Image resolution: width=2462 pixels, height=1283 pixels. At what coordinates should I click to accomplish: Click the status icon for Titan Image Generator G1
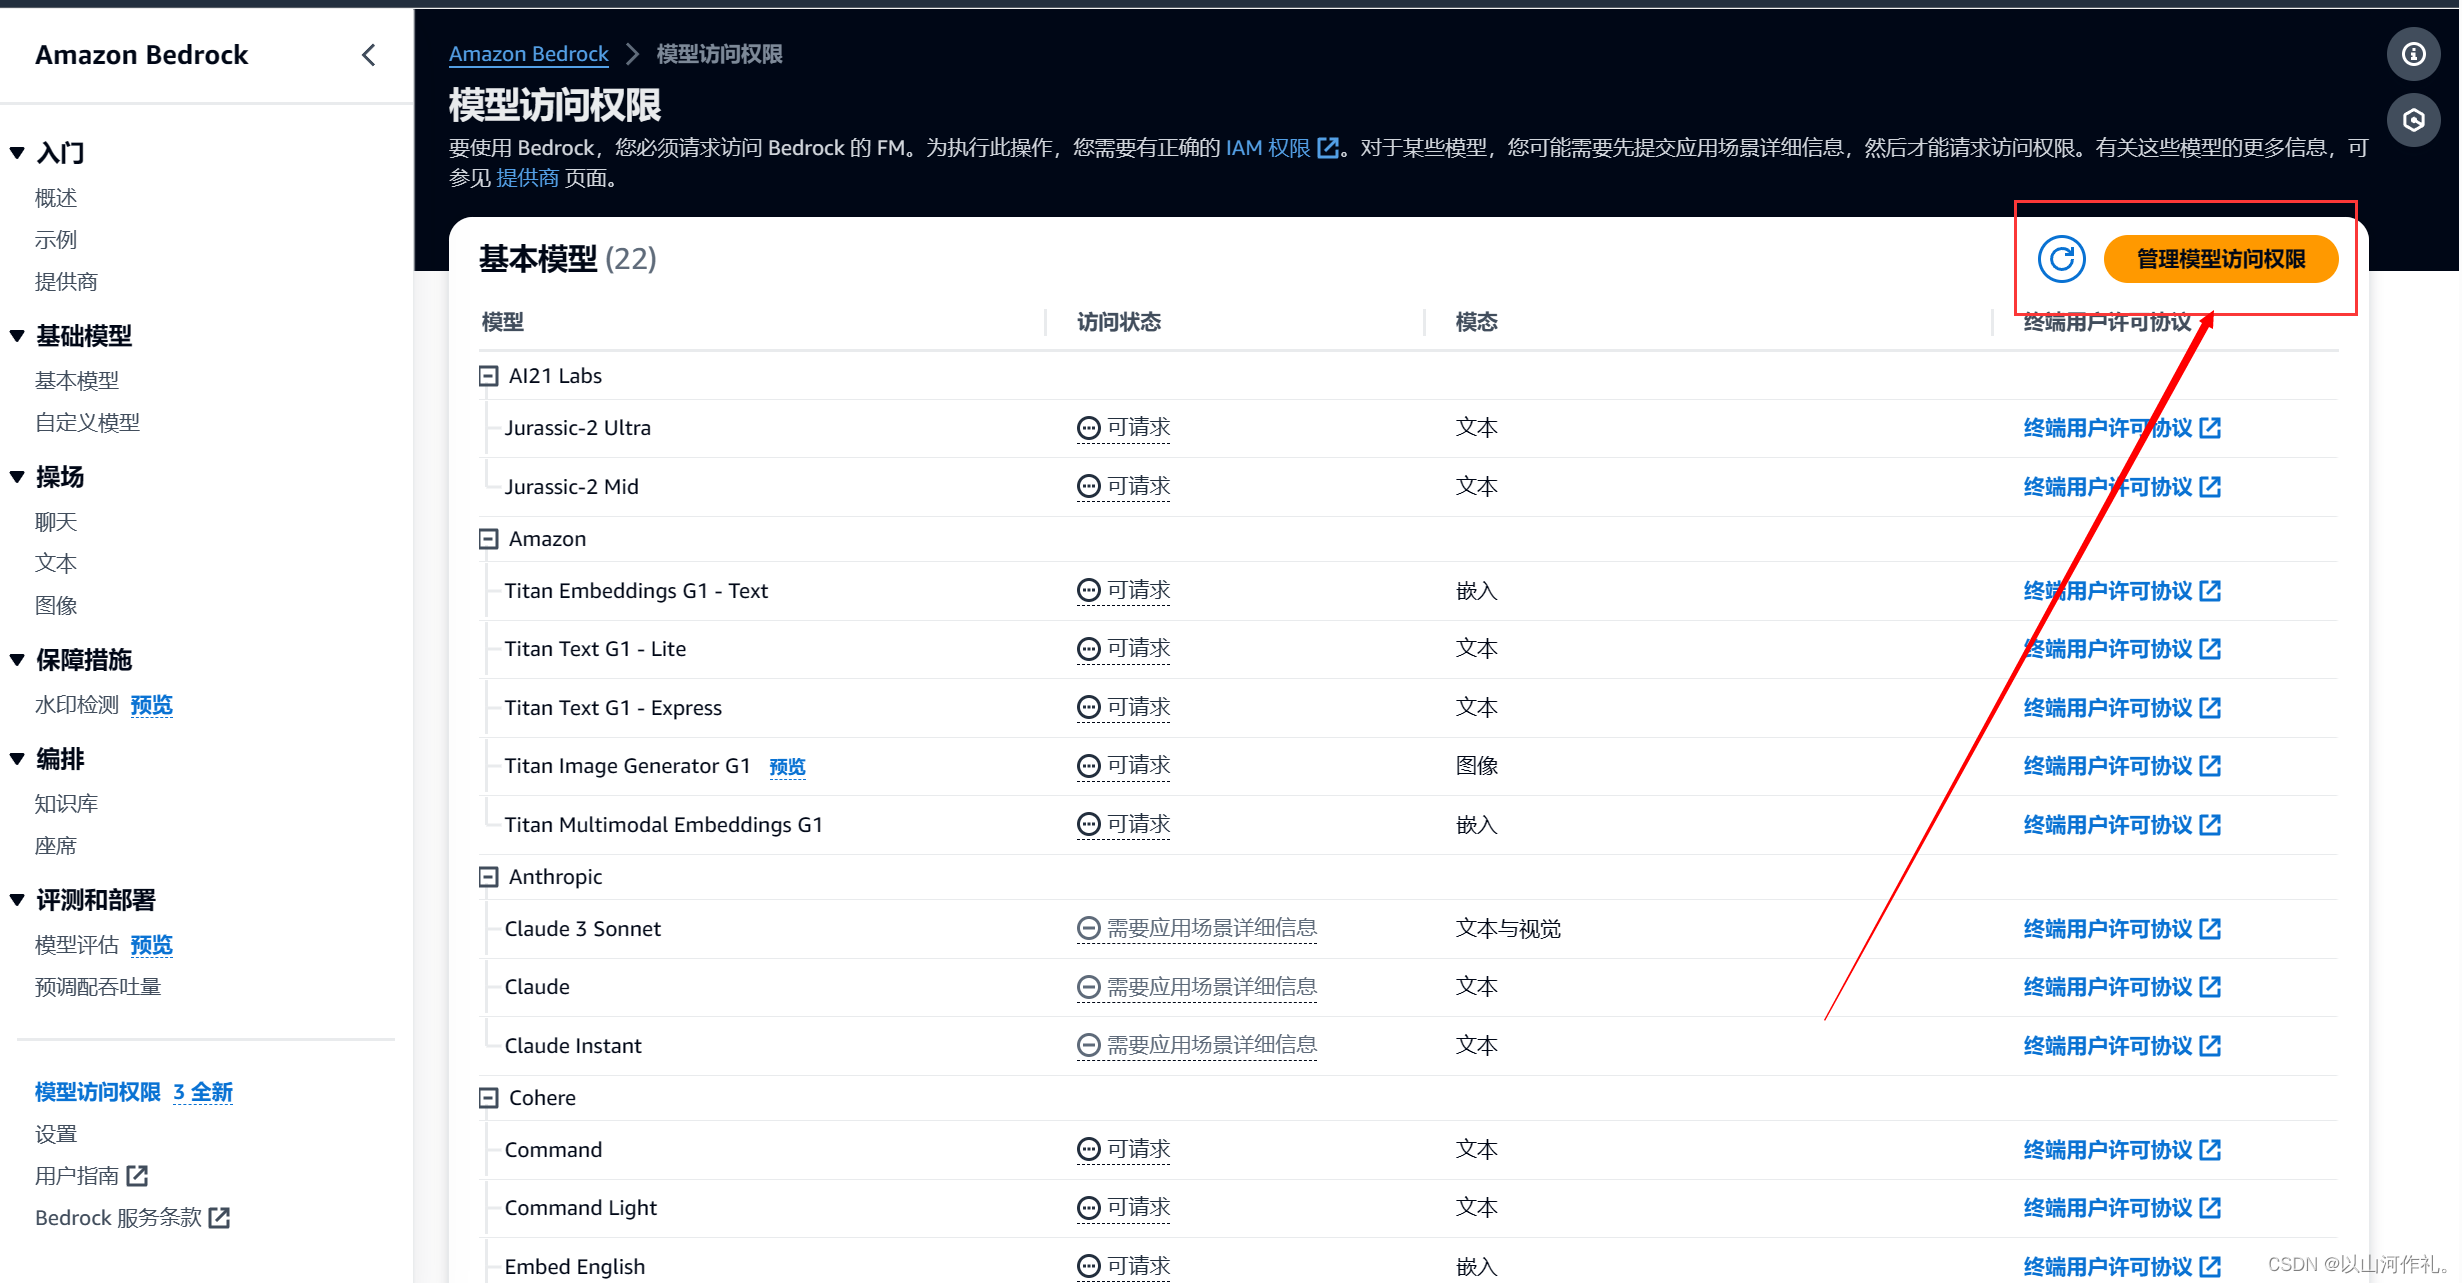pos(1088,766)
